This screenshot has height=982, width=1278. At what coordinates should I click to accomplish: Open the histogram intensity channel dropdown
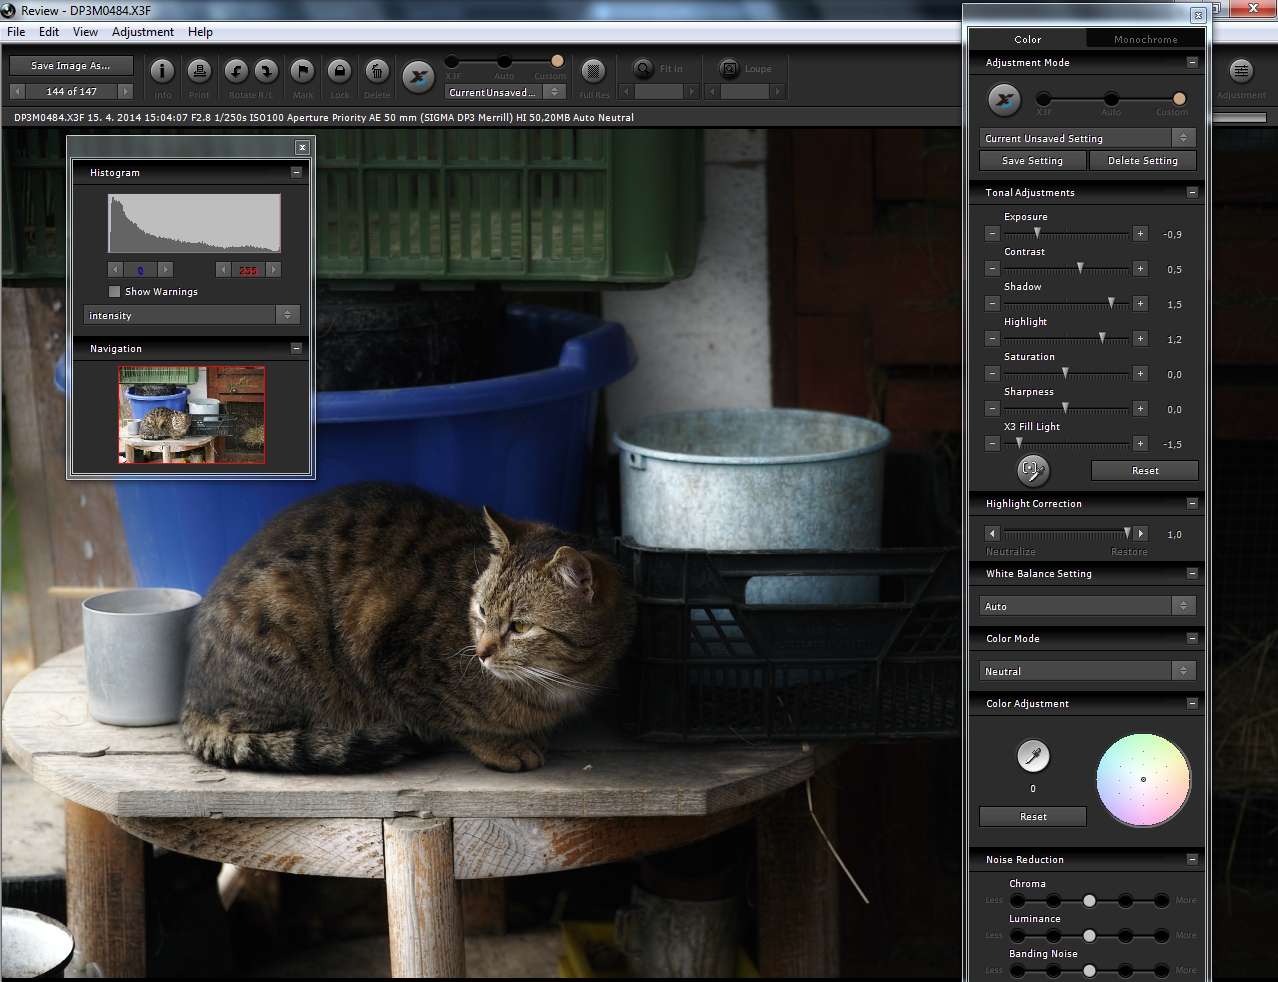(x=191, y=315)
